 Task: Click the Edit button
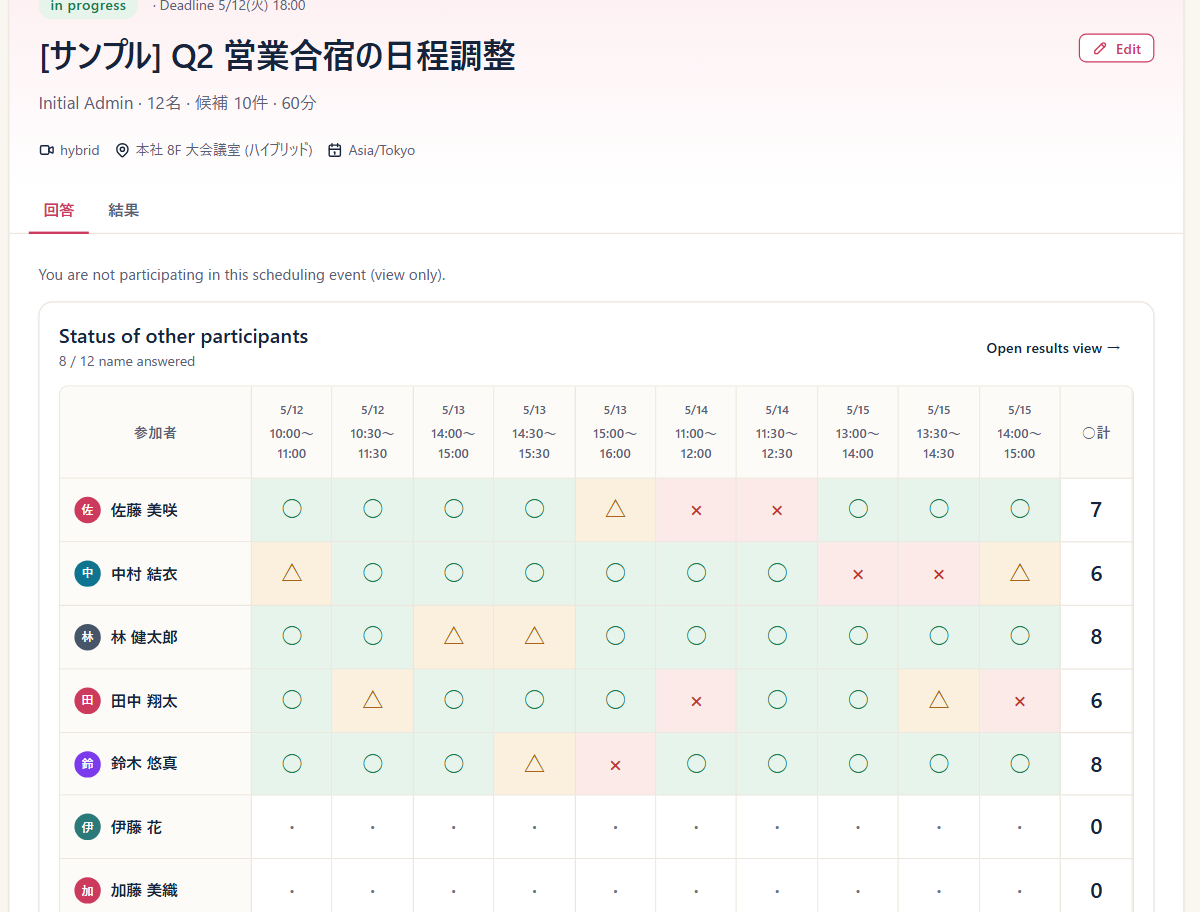pos(1116,48)
